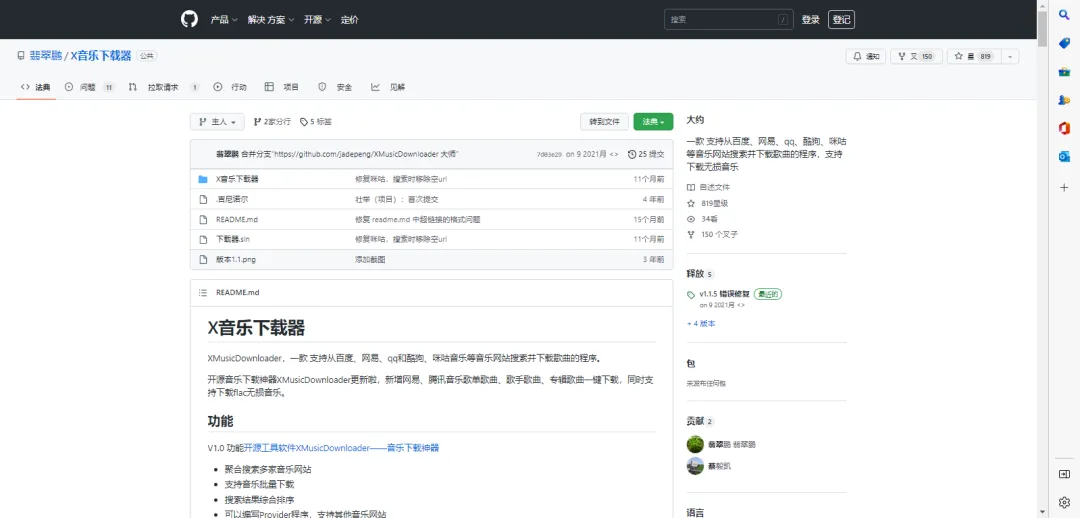Open the 主人 branch selector dropdown
1080x518 pixels.
(217, 122)
